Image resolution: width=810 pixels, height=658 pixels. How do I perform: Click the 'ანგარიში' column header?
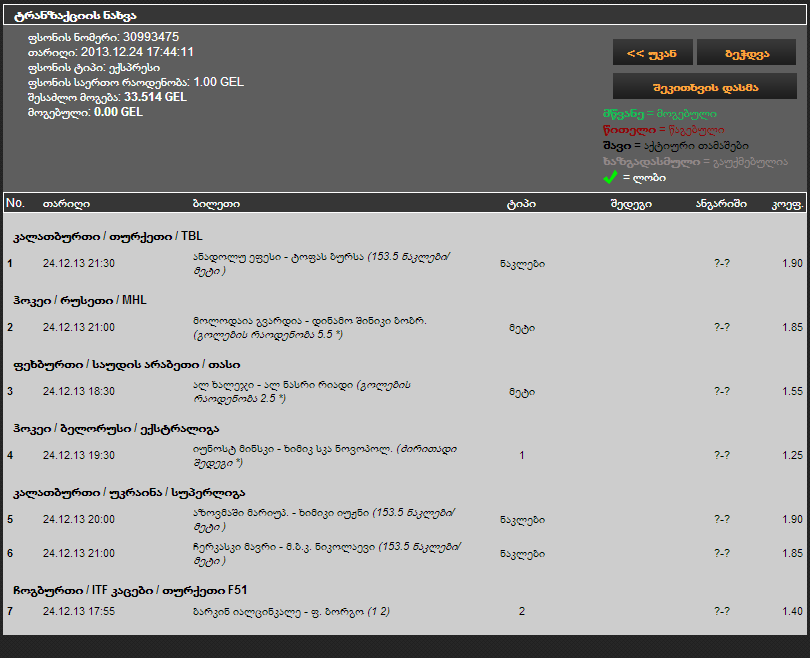721,204
